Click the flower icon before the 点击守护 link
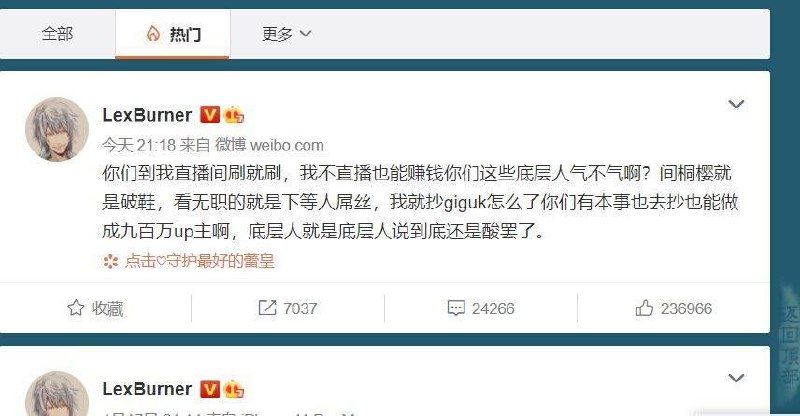 110,261
